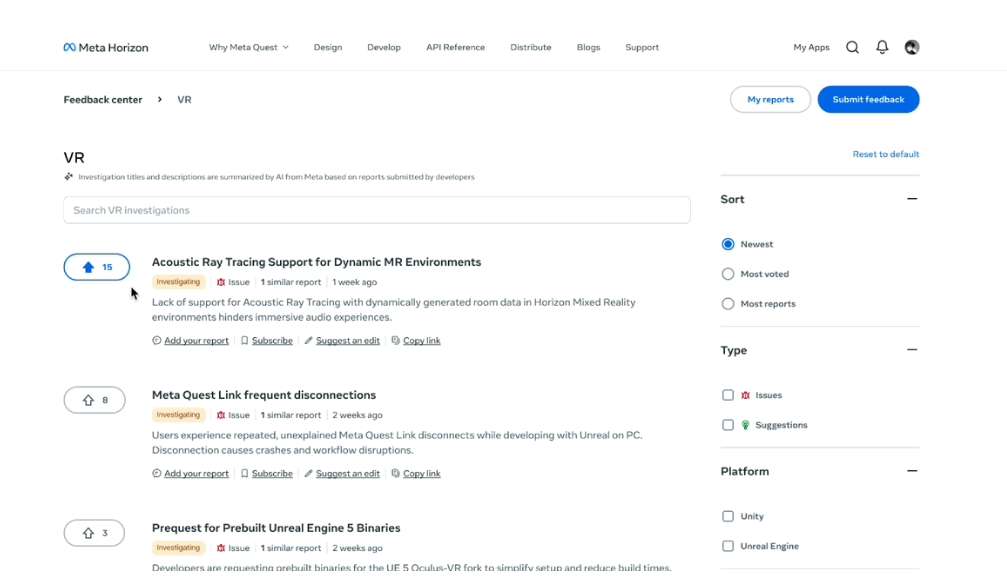Open the notifications bell icon
The image size is (1007, 583).
pyautogui.click(x=882, y=47)
